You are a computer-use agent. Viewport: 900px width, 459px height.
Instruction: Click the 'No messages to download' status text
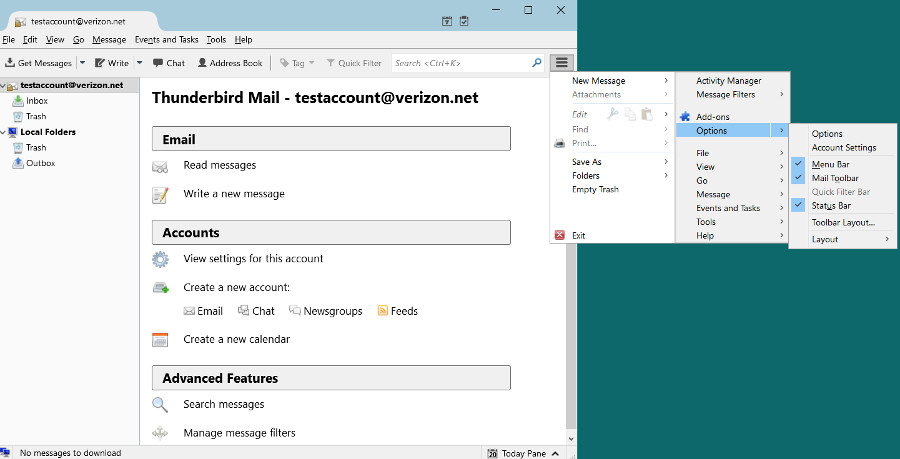pyautogui.click(x=70, y=453)
